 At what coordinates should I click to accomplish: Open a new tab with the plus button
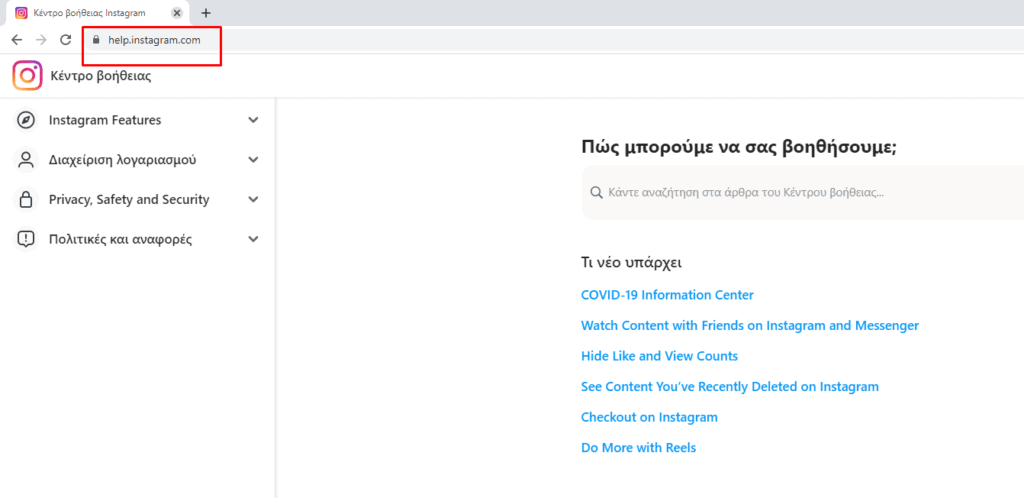(206, 12)
